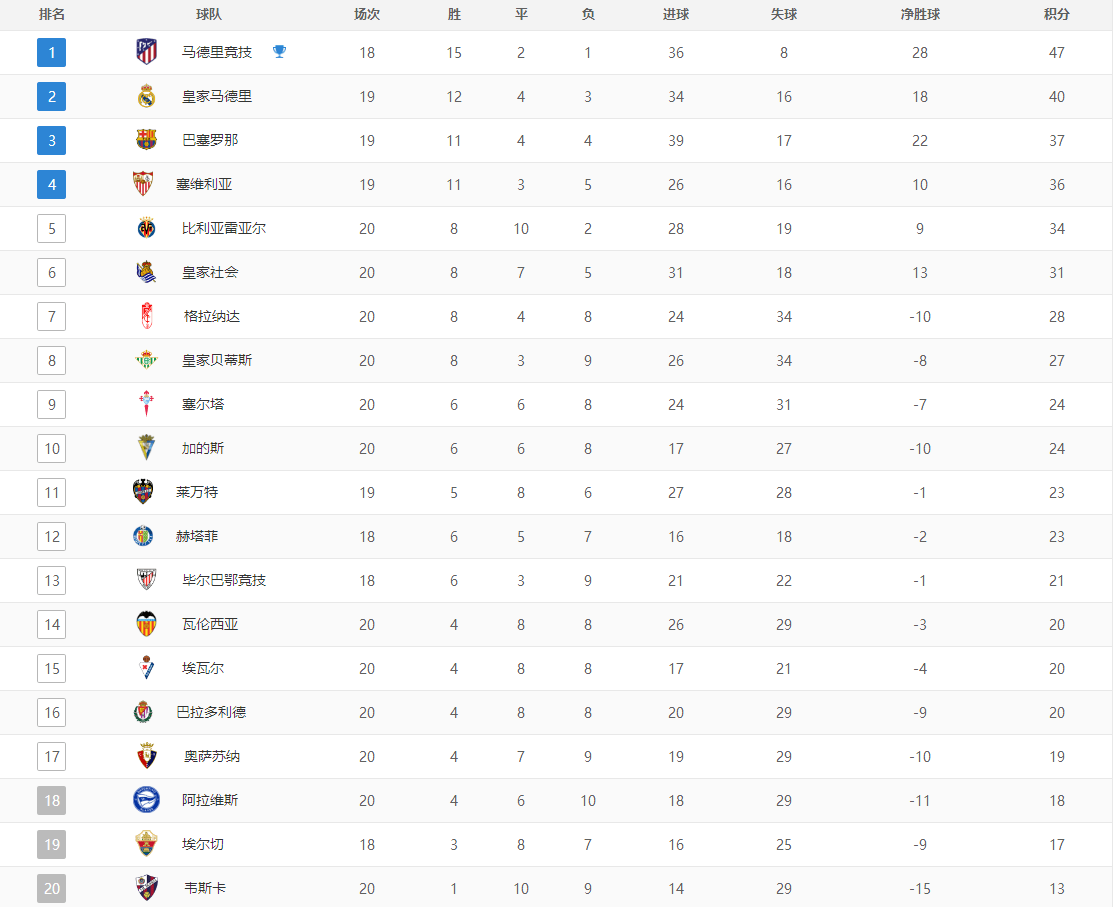Click the blue rank 1 badge
The height and width of the screenshot is (907, 1113).
coord(52,52)
